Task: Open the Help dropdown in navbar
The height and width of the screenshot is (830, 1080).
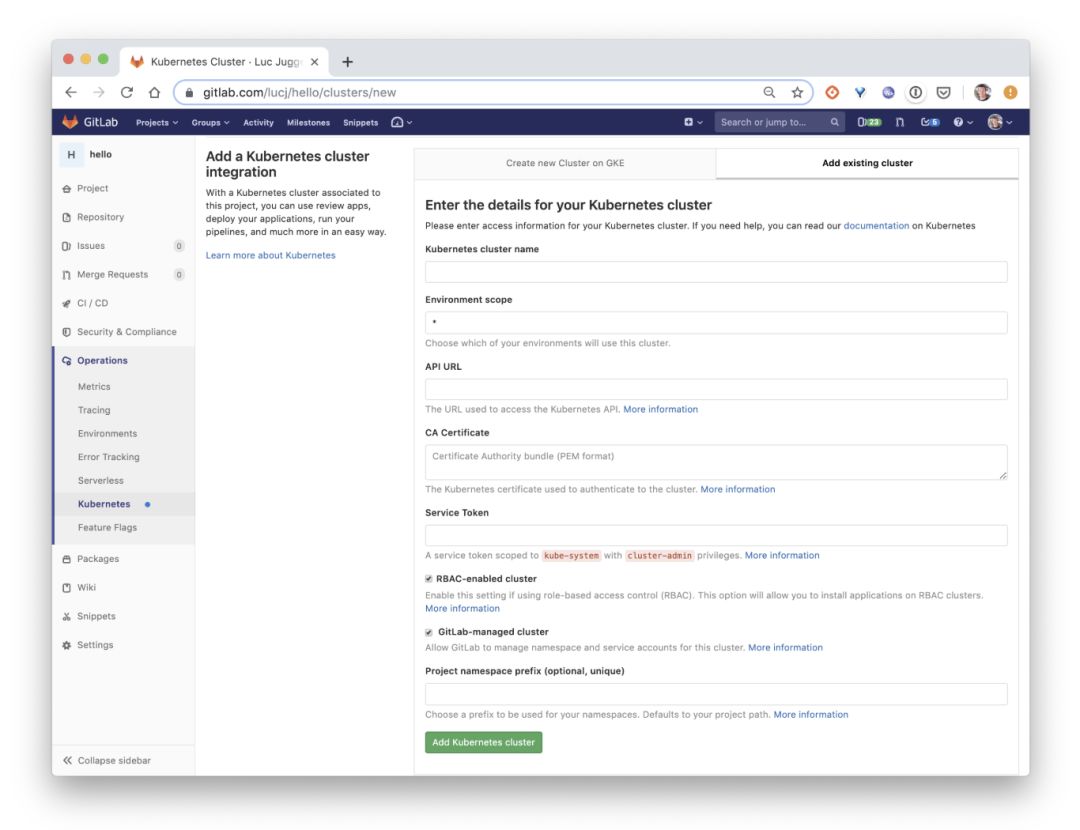Action: pyautogui.click(x=961, y=122)
